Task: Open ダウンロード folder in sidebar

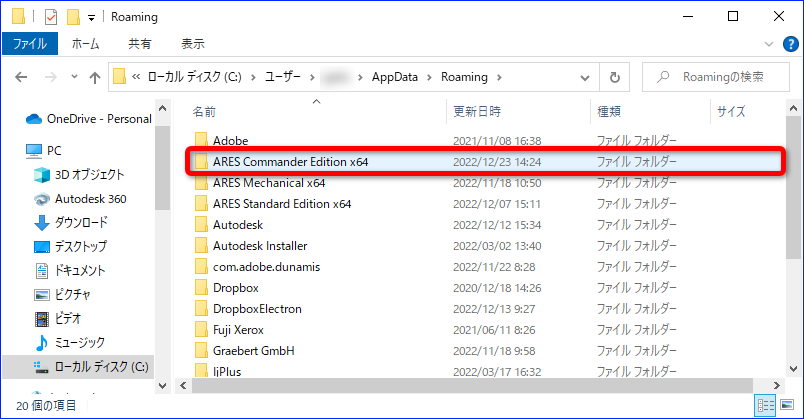Action: pyautogui.click(x=71, y=223)
